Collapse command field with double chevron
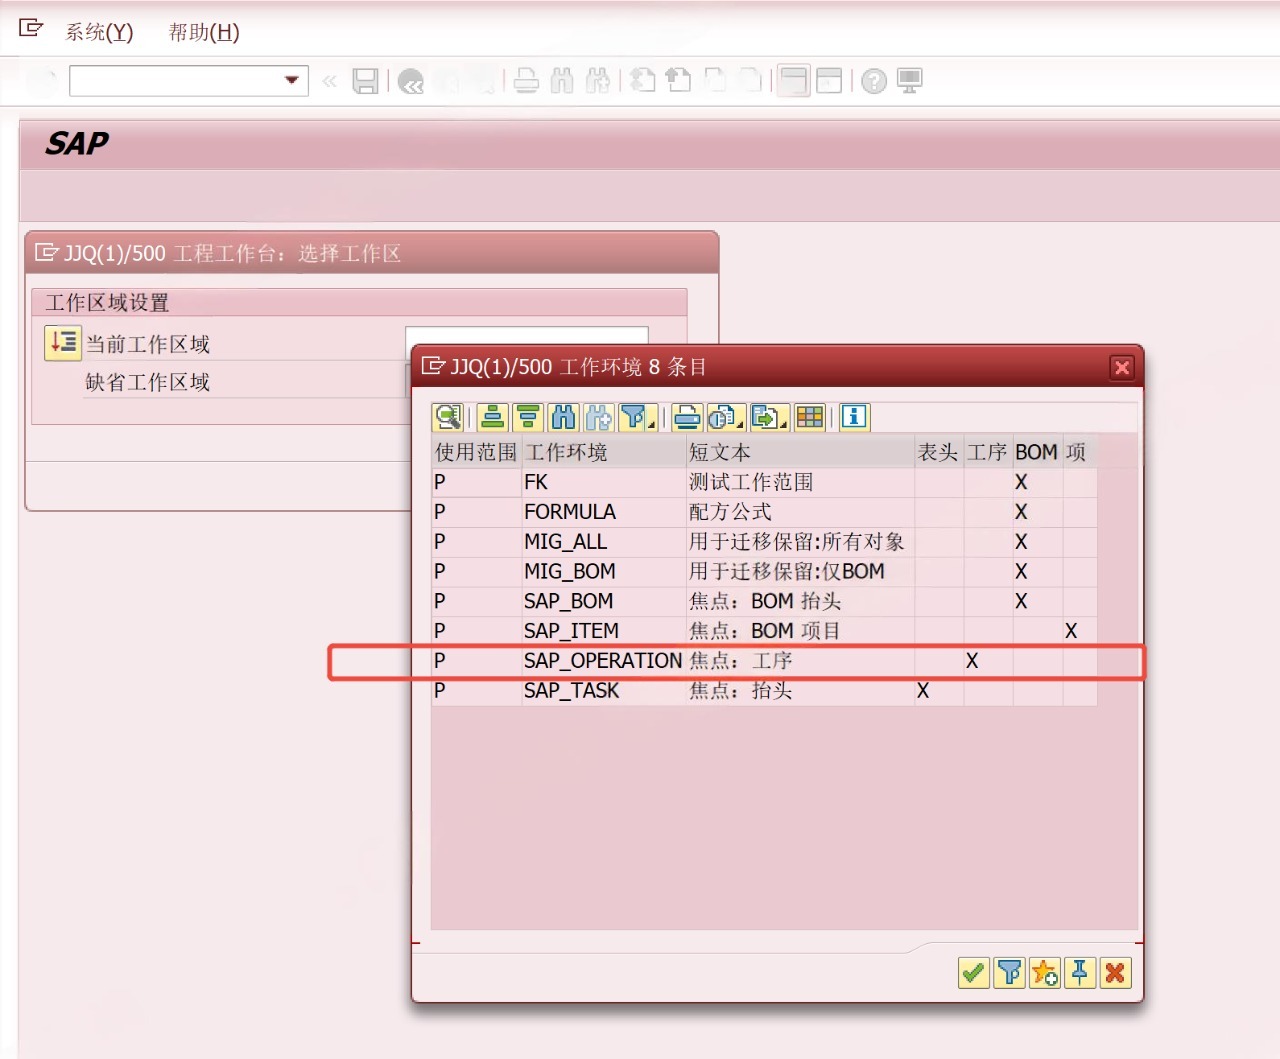The height and width of the screenshot is (1059, 1280). click(x=329, y=81)
